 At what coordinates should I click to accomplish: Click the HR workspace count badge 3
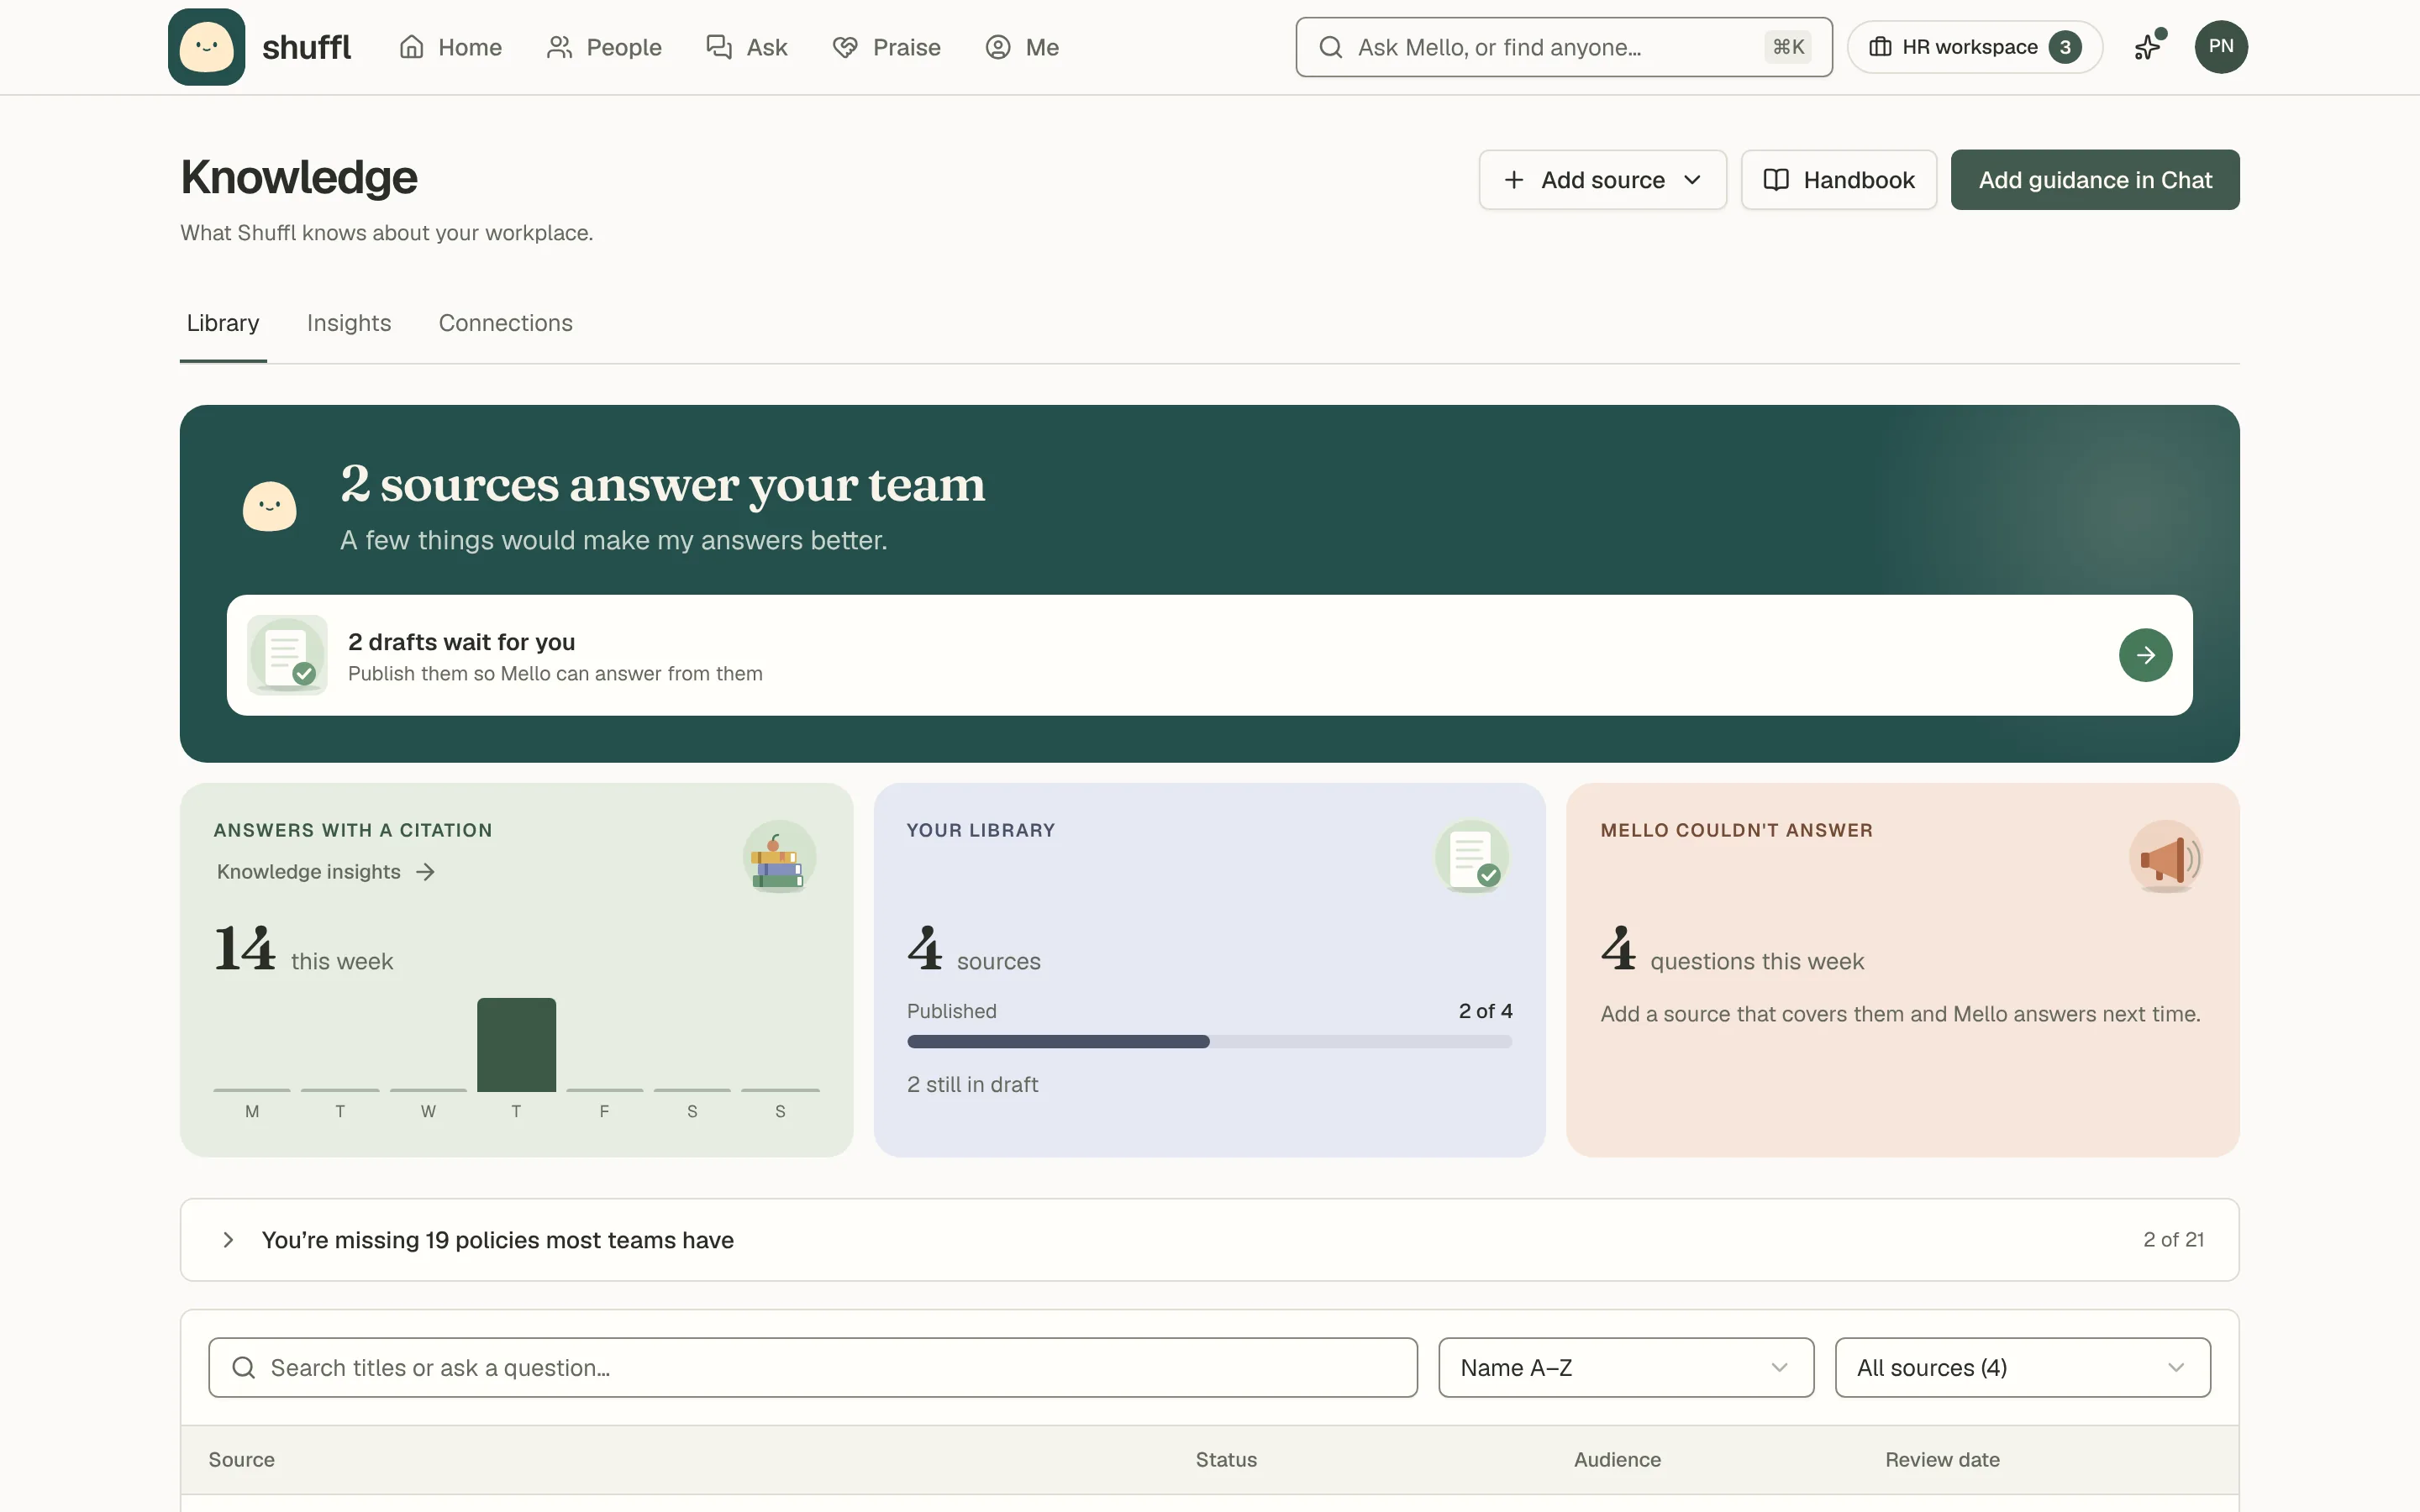[x=2064, y=47]
